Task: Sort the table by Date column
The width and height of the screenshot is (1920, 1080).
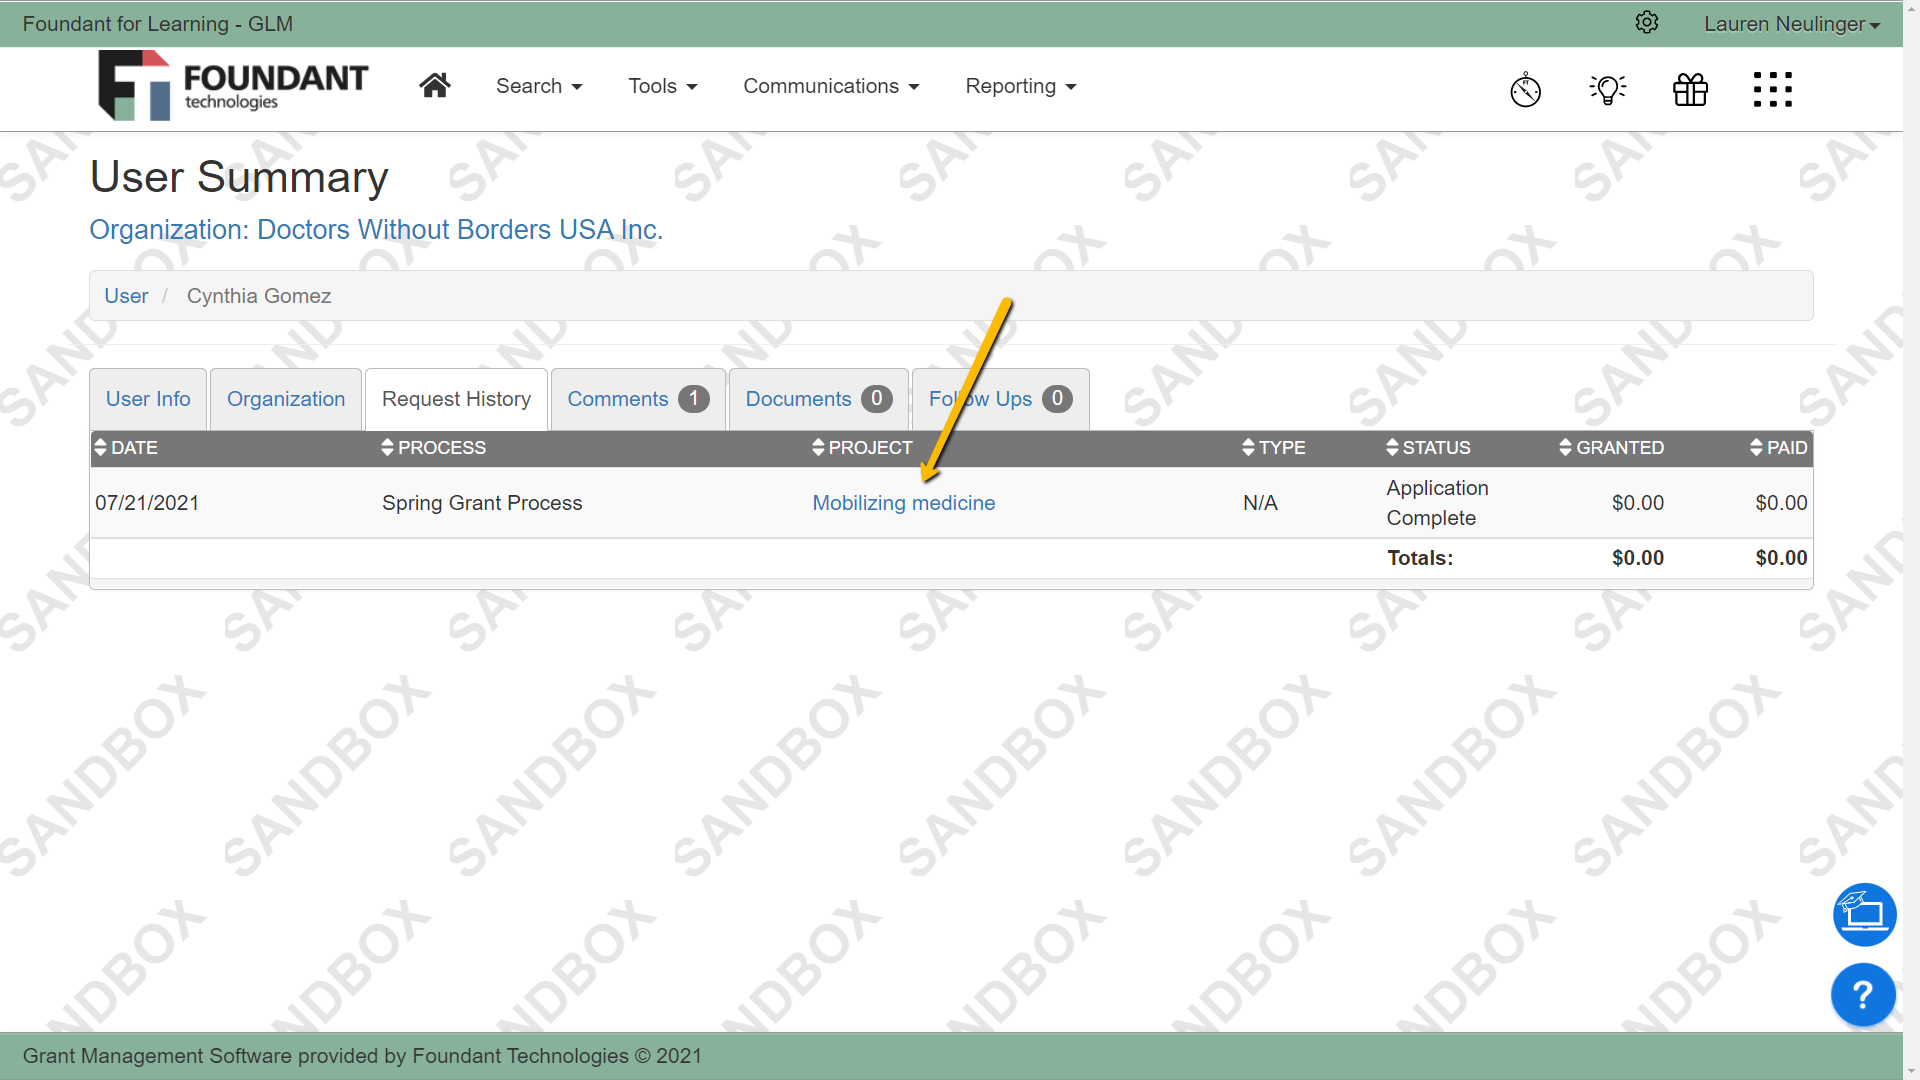Action: pyautogui.click(x=126, y=448)
